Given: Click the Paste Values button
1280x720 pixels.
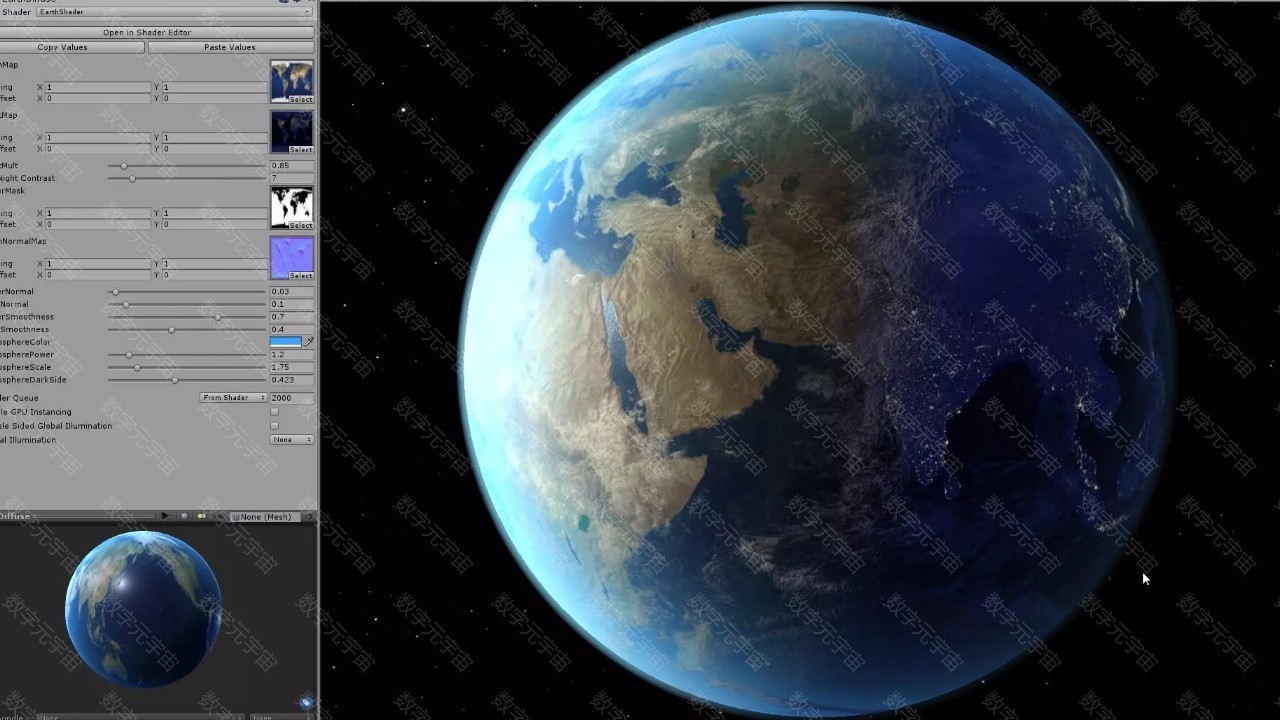Looking at the screenshot, I should point(230,47).
